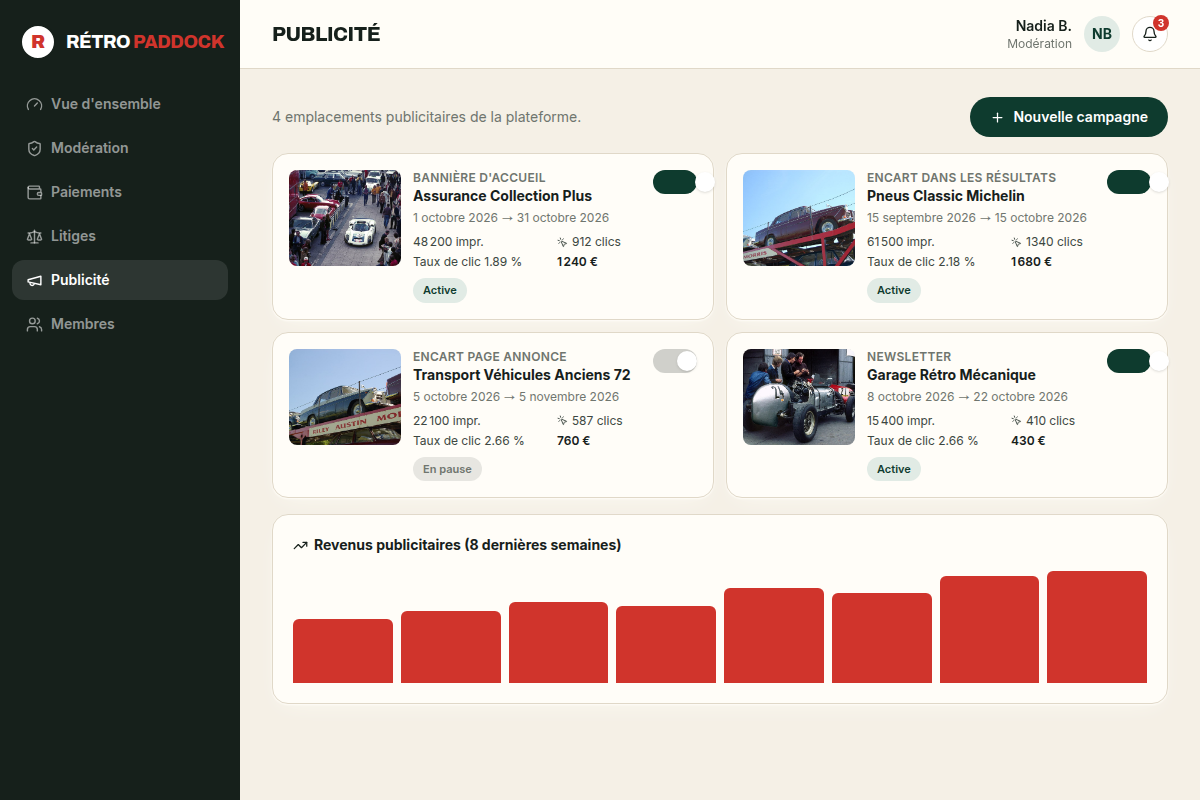The width and height of the screenshot is (1200, 800).
Task: Click the '15 400 impr.' value
Action: 901,421
